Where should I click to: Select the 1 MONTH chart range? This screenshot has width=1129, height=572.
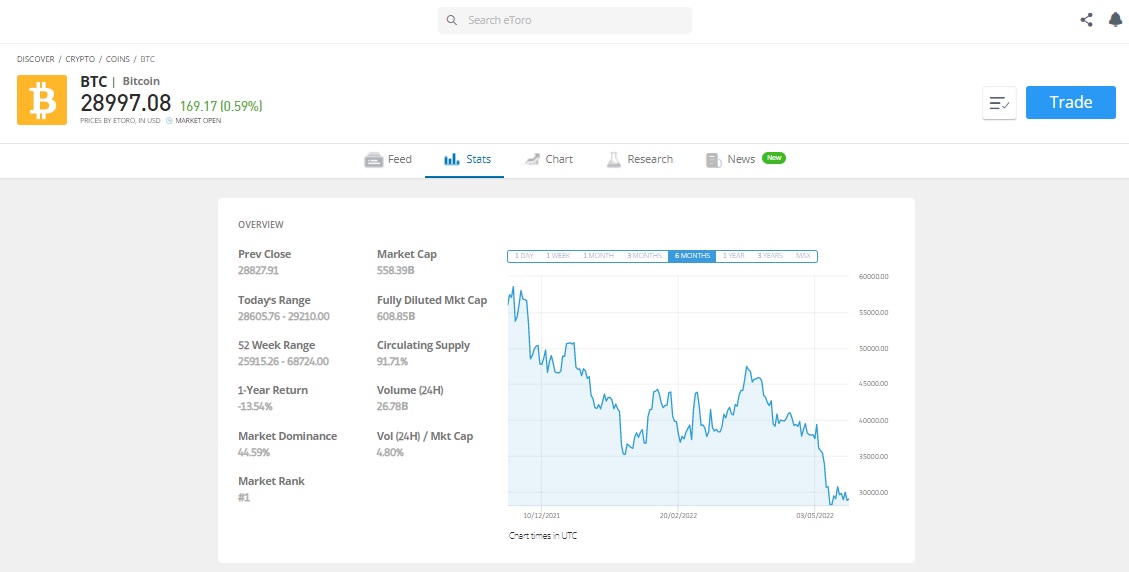tap(598, 256)
